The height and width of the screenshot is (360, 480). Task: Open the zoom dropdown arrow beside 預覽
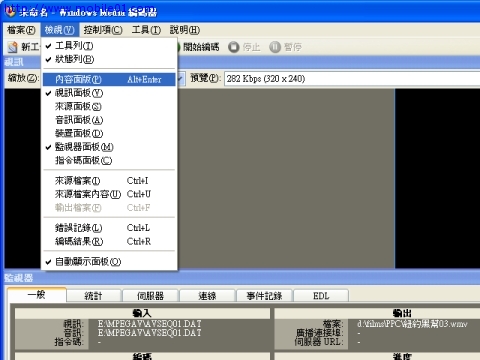tap(180, 79)
